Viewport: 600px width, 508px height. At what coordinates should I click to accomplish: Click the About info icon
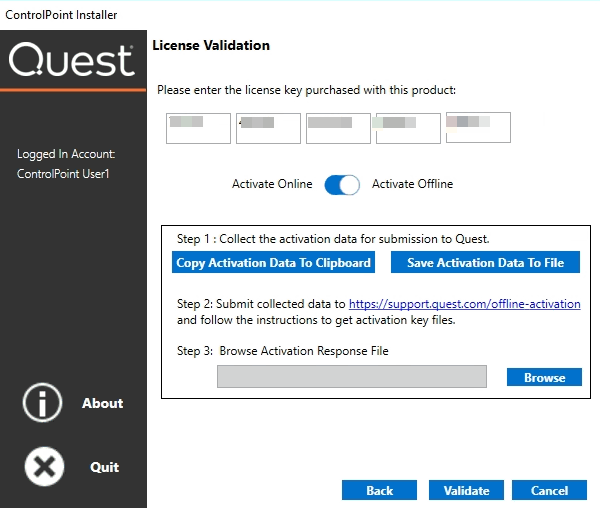tap(43, 403)
